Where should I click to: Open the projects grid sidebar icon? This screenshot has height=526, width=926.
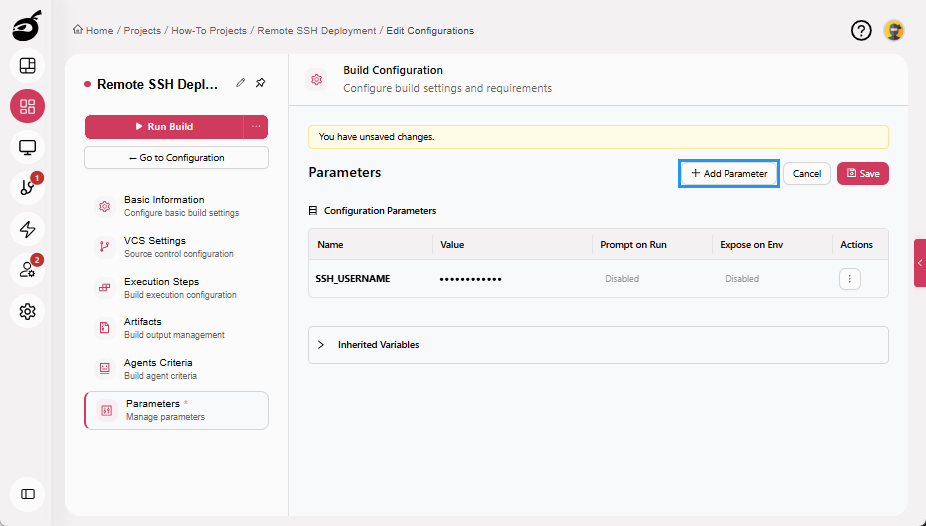coord(27,106)
